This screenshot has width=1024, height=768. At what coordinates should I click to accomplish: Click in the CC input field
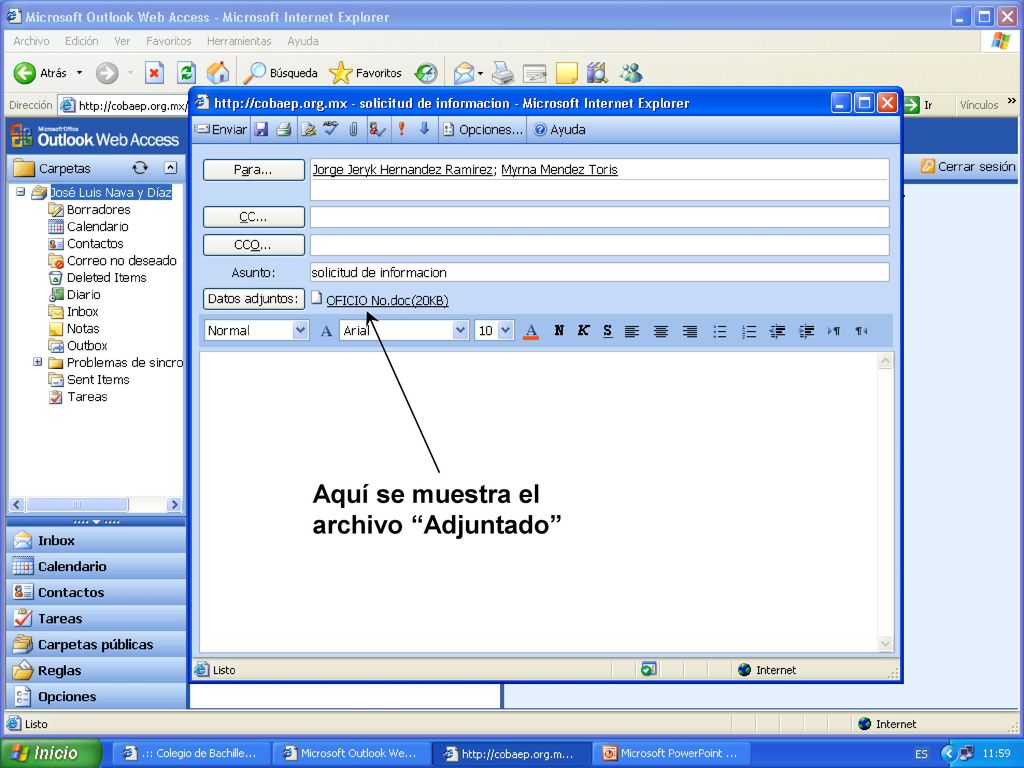click(x=599, y=217)
